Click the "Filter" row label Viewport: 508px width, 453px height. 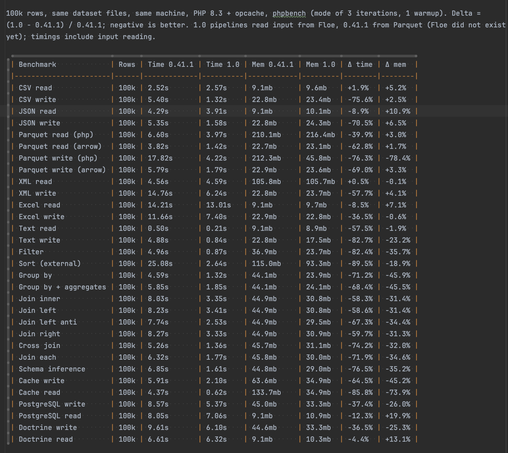(x=31, y=252)
